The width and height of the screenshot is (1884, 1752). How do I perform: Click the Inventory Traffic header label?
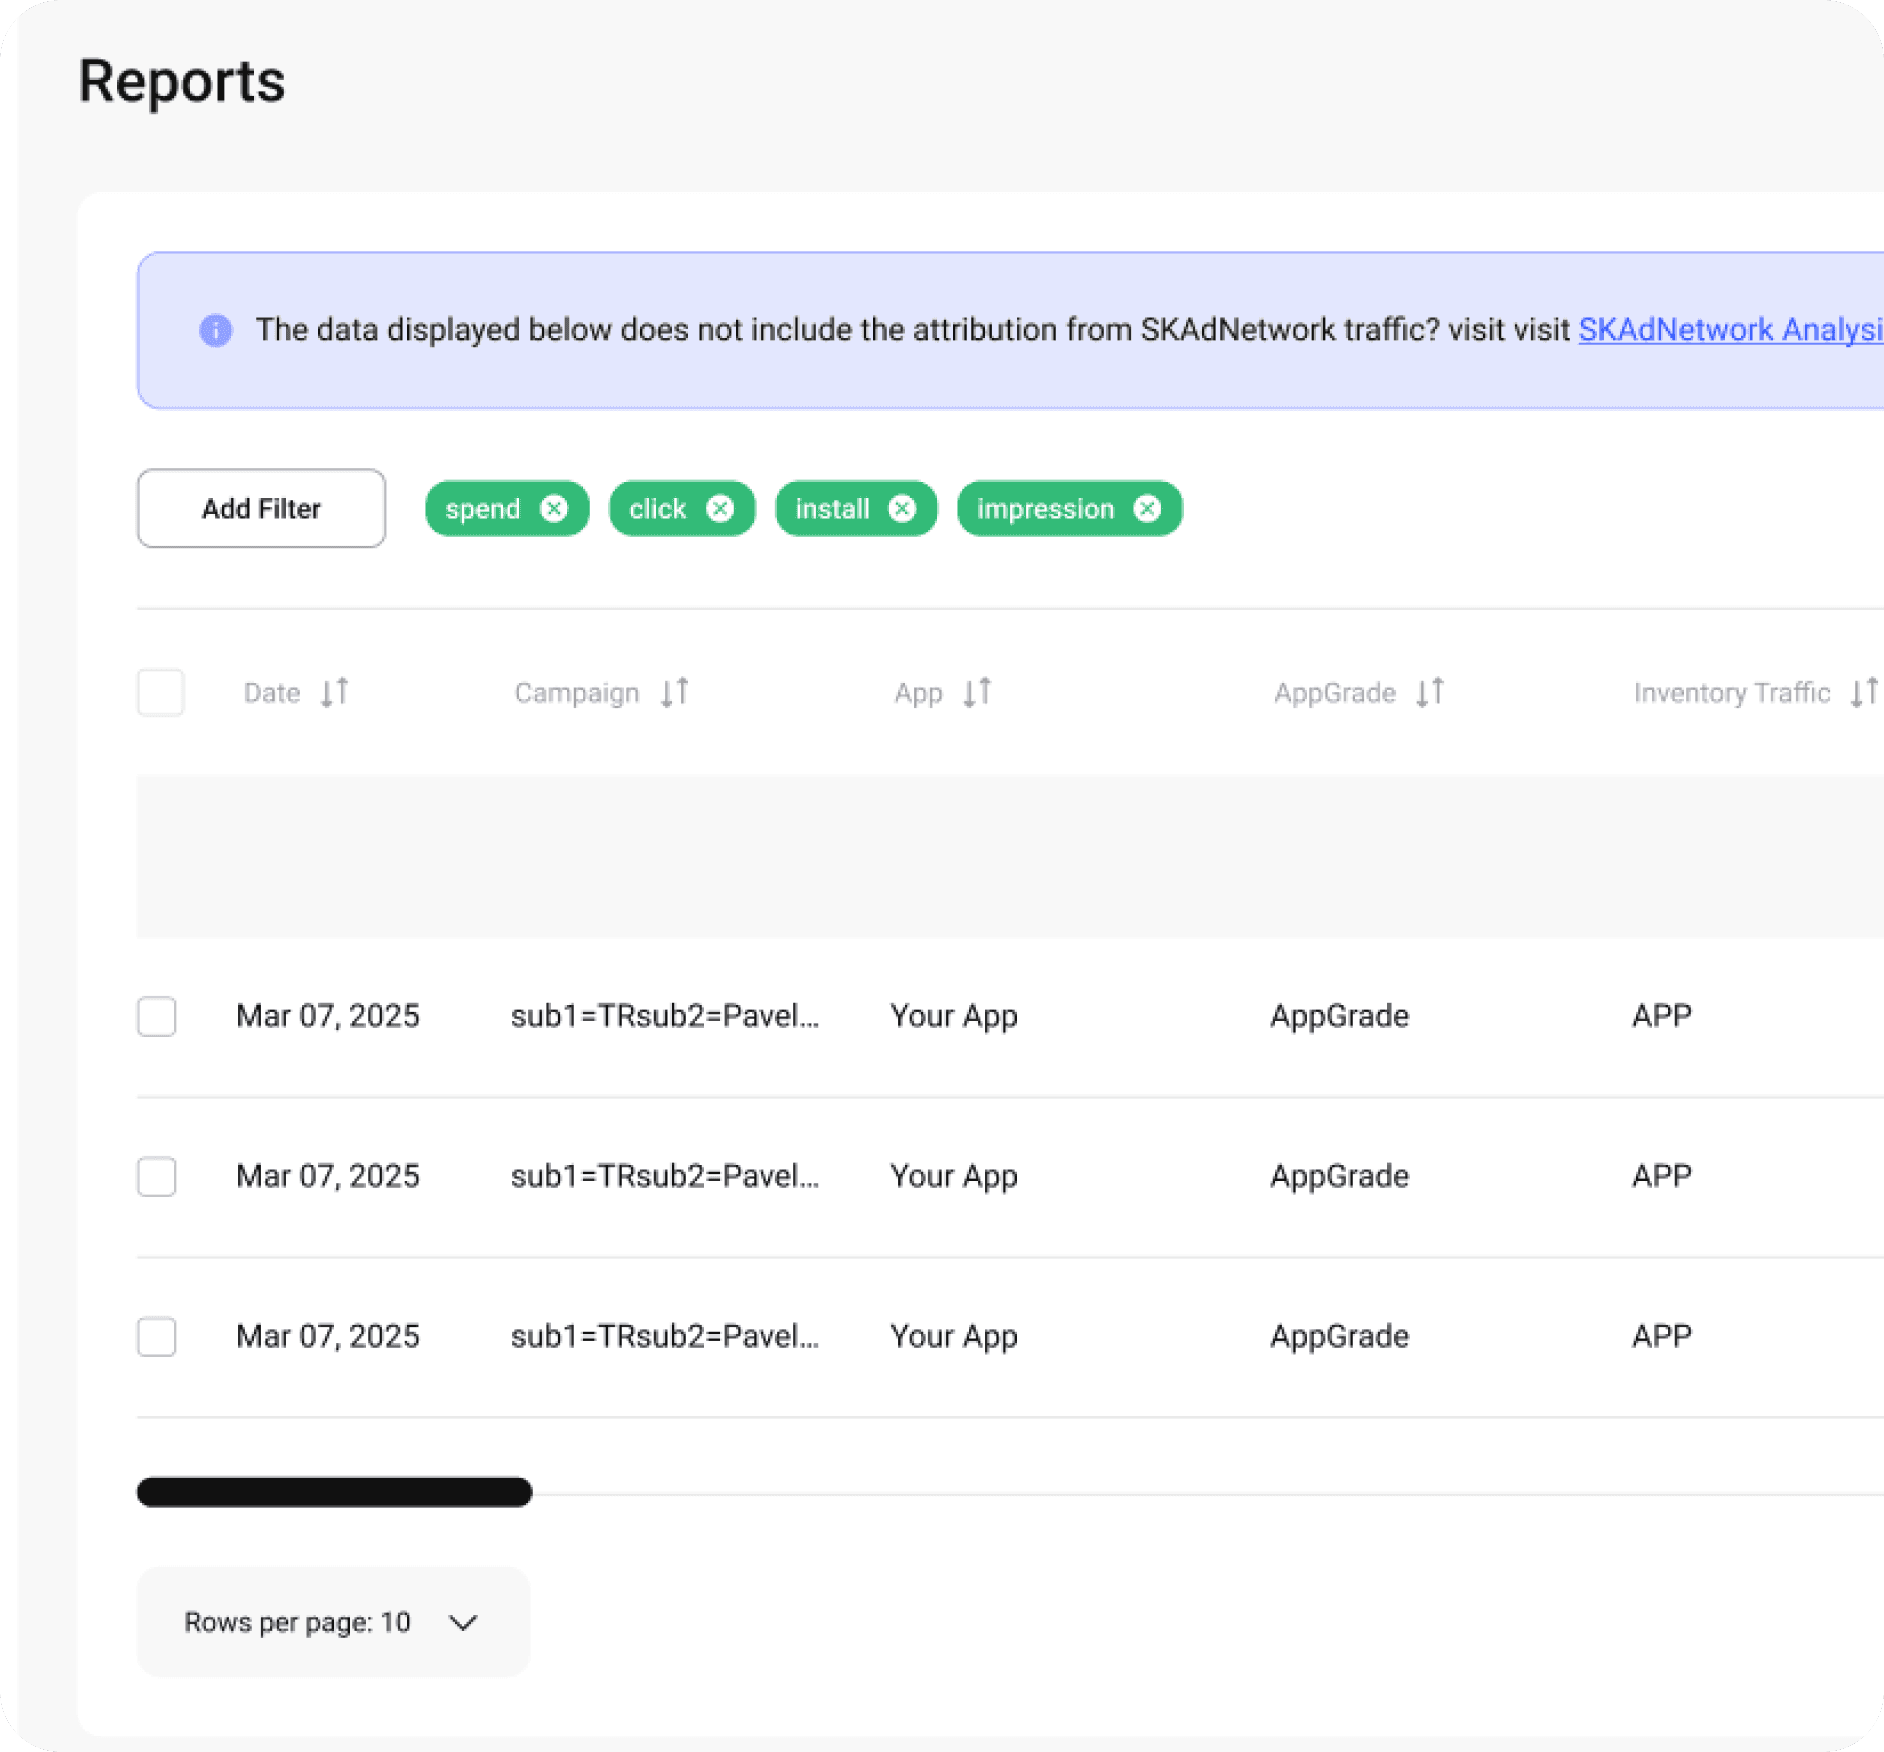(1732, 693)
